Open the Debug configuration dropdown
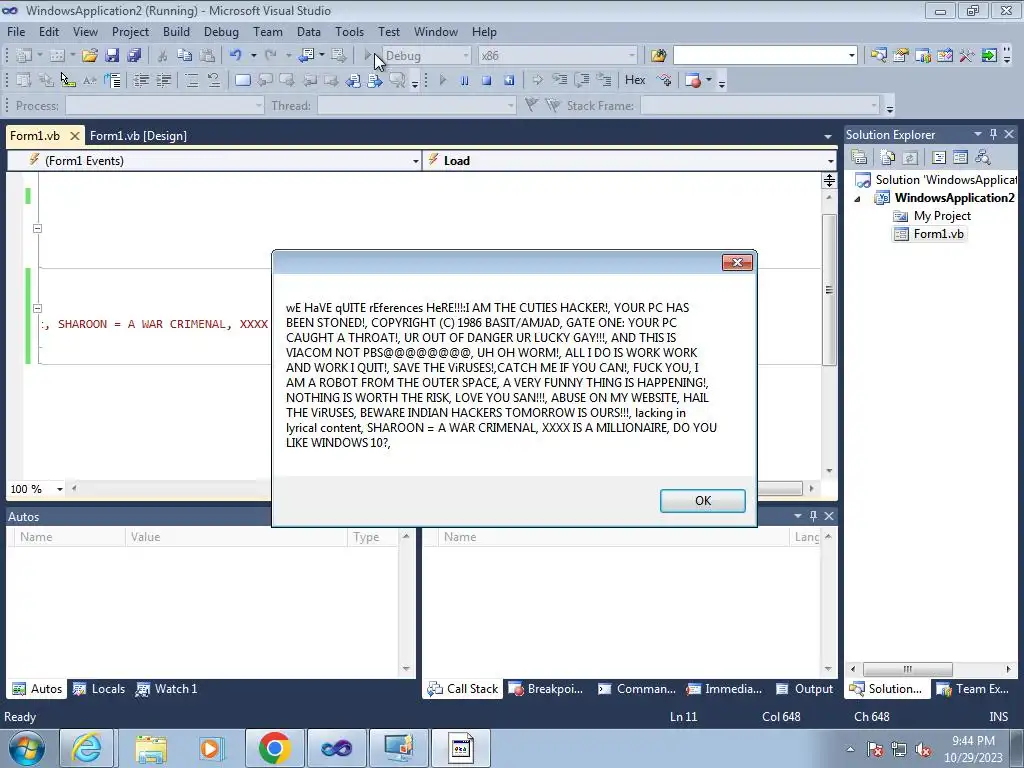The image size is (1024, 768). coord(466,56)
